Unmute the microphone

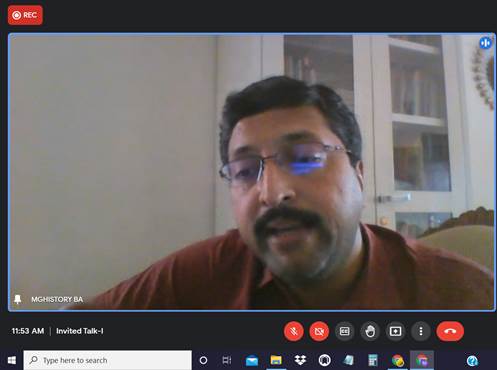pyautogui.click(x=294, y=331)
